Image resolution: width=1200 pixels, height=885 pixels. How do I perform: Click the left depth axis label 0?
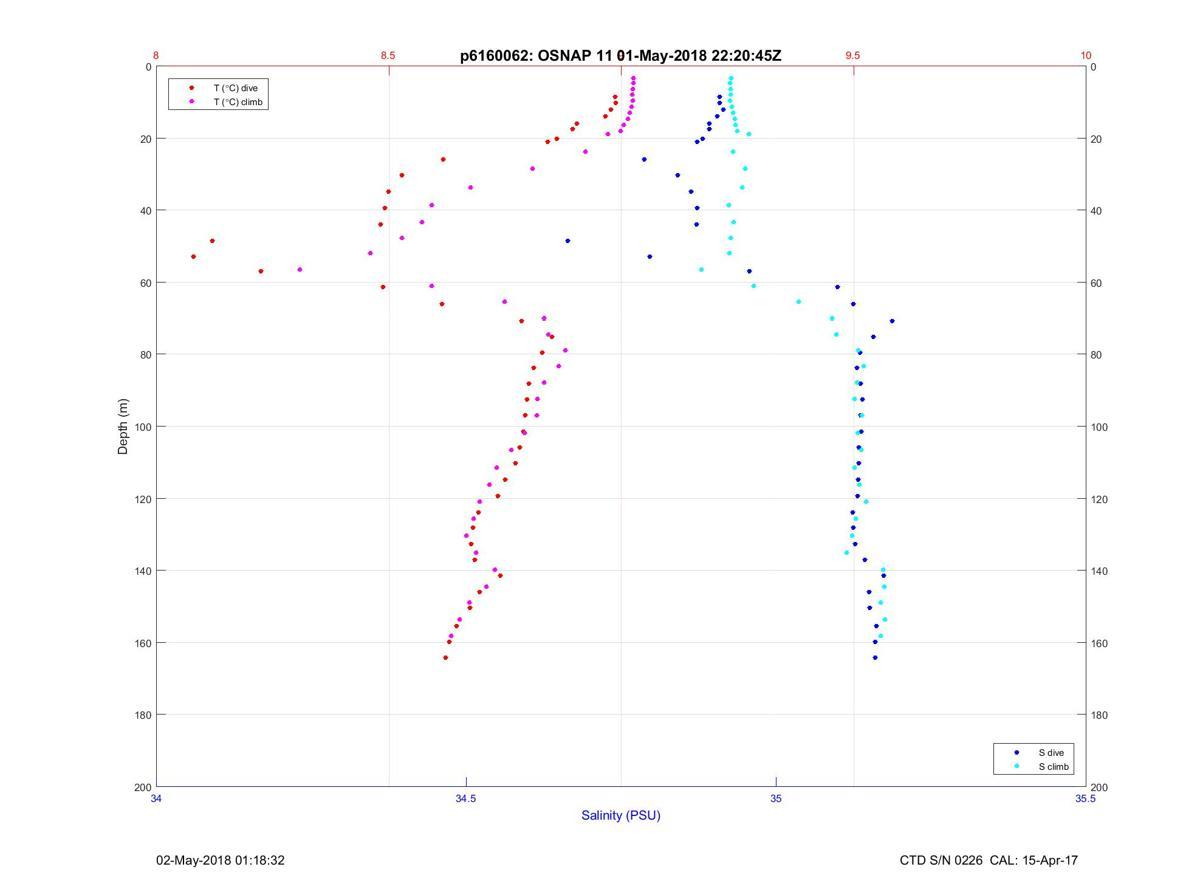point(149,67)
